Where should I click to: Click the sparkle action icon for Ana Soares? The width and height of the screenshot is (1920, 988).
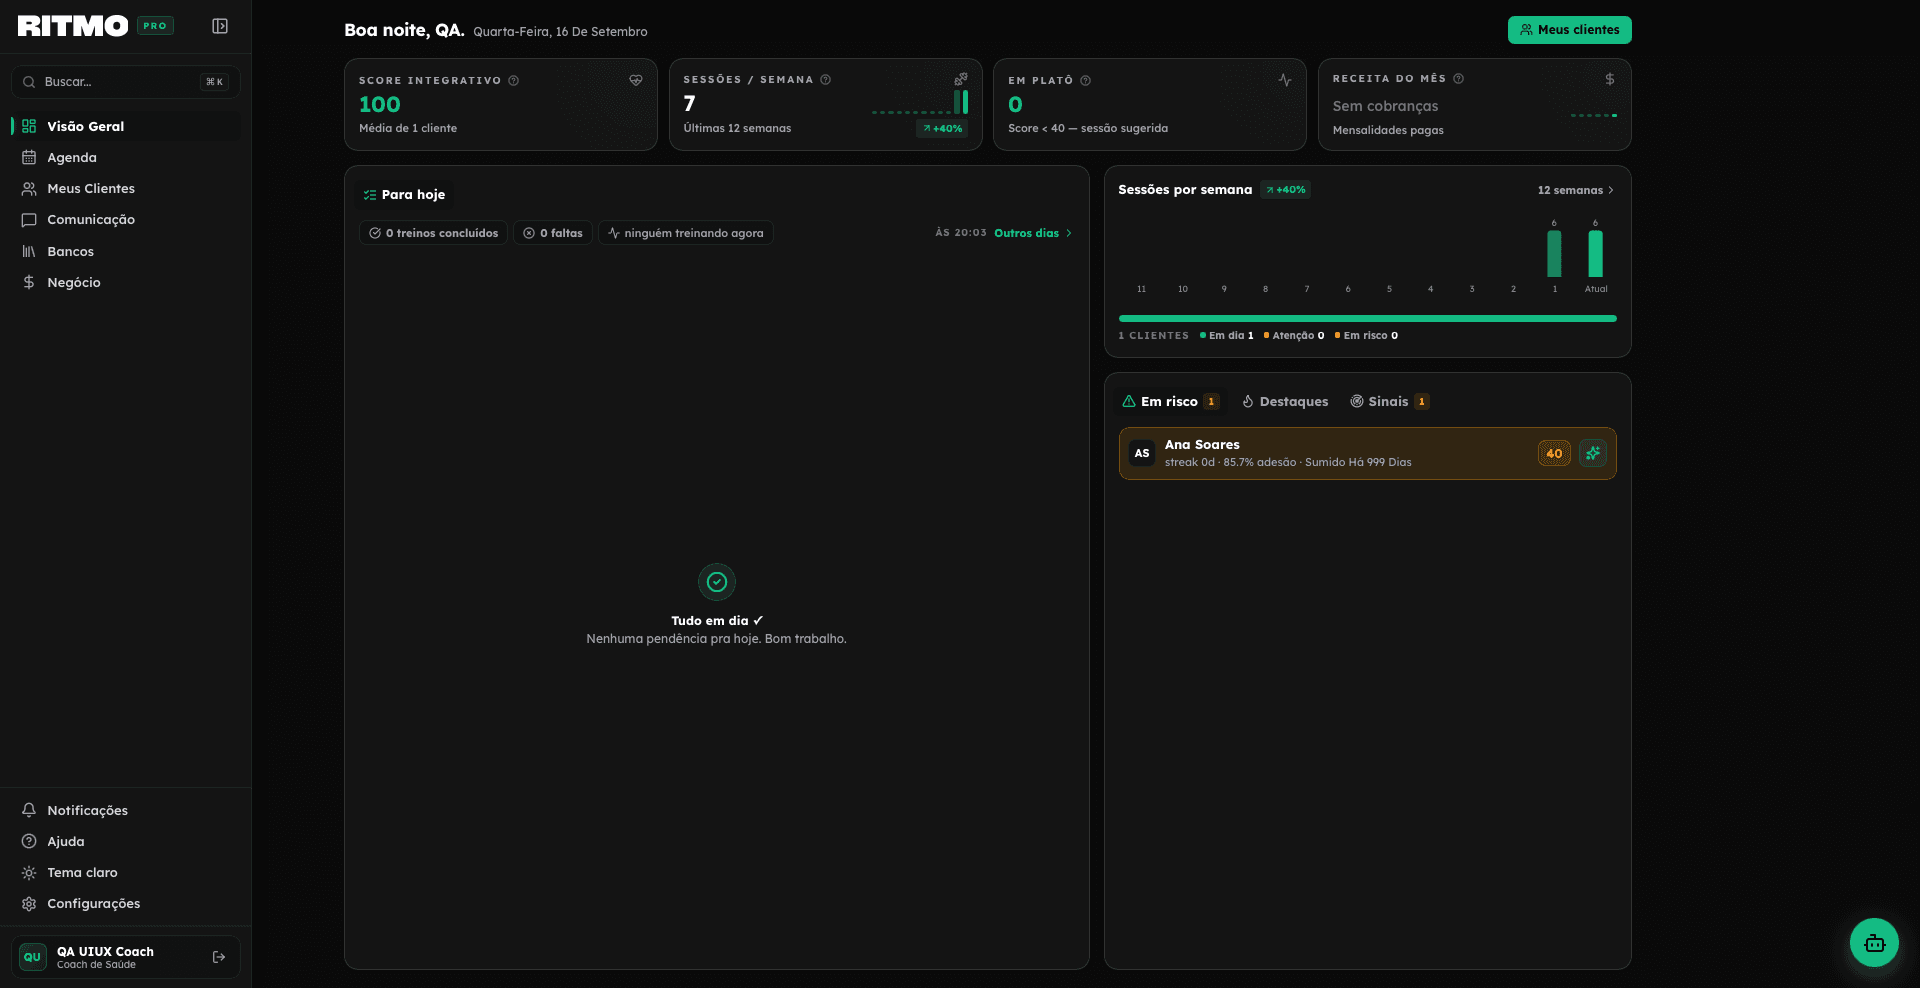pos(1593,453)
